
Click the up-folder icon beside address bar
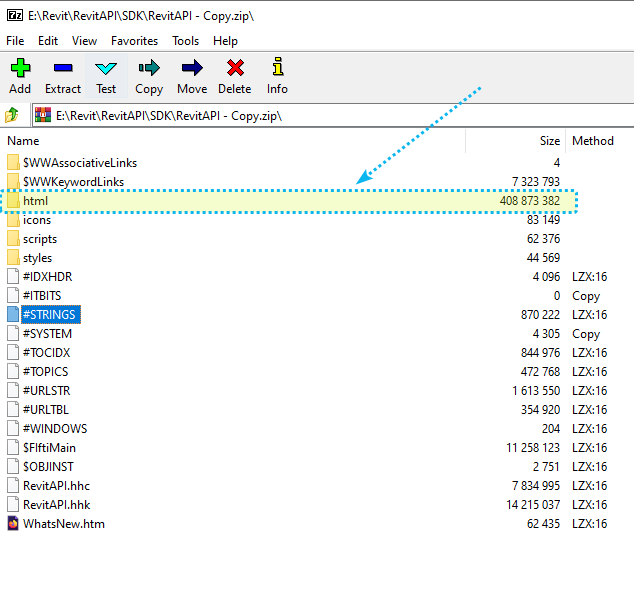click(14, 115)
